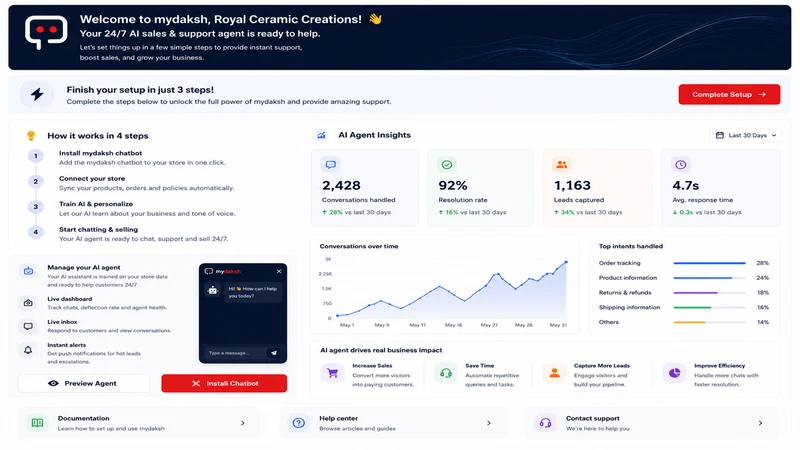Click the Resolution rate checkmark icon
The width and height of the screenshot is (800, 450).
(447, 165)
